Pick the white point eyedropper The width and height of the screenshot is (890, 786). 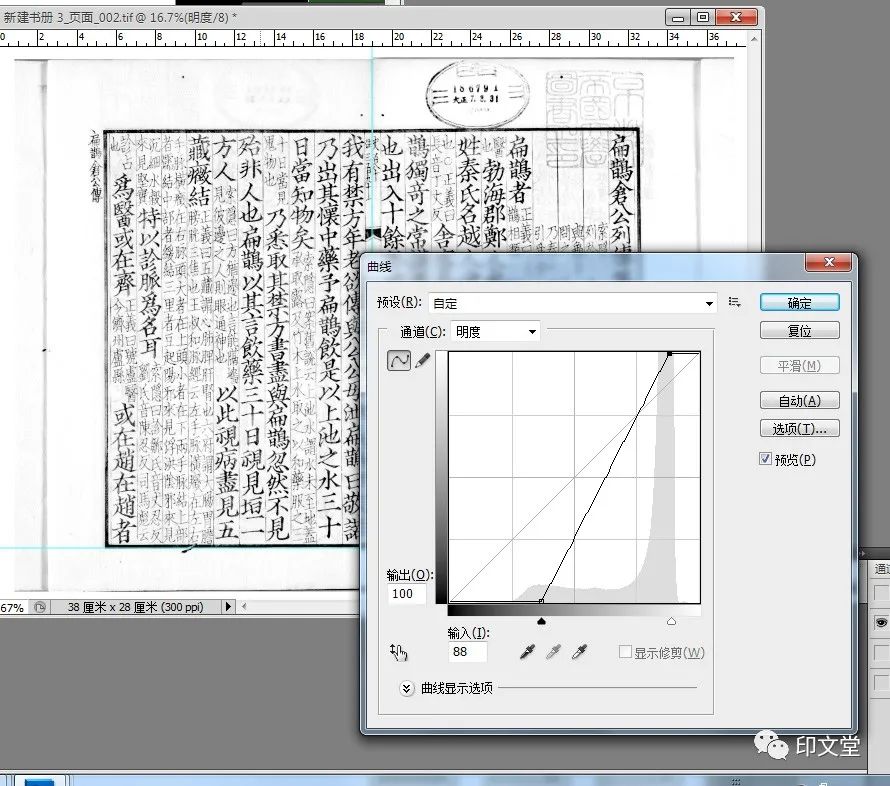[x=579, y=652]
